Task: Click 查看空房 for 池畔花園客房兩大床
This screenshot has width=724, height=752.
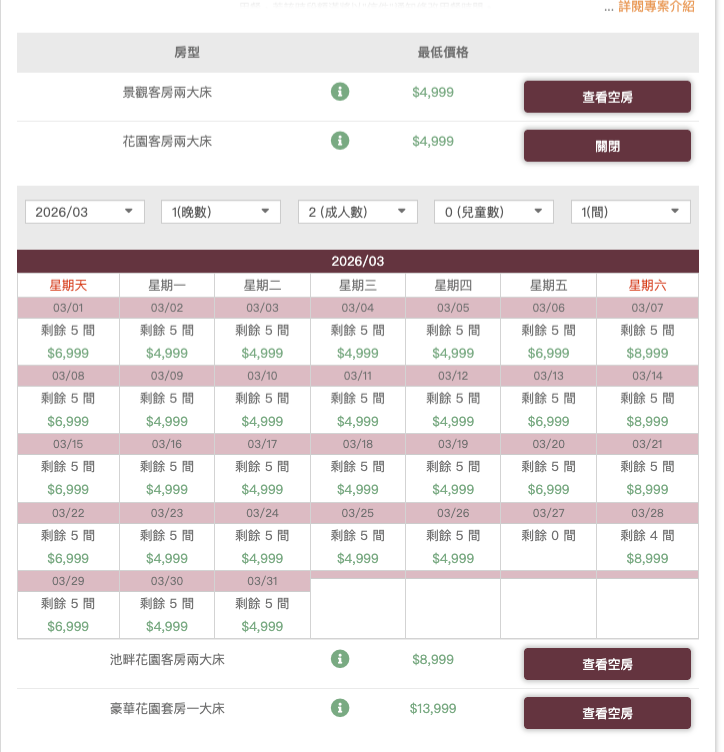Action: tap(607, 664)
